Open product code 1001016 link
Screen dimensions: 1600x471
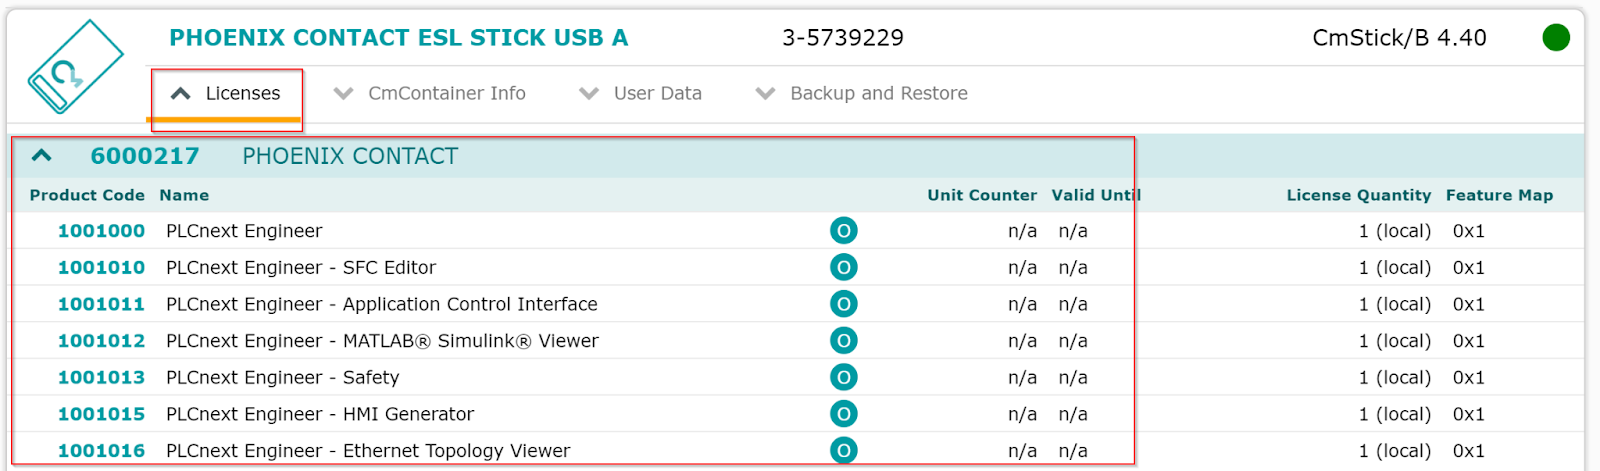click(101, 451)
